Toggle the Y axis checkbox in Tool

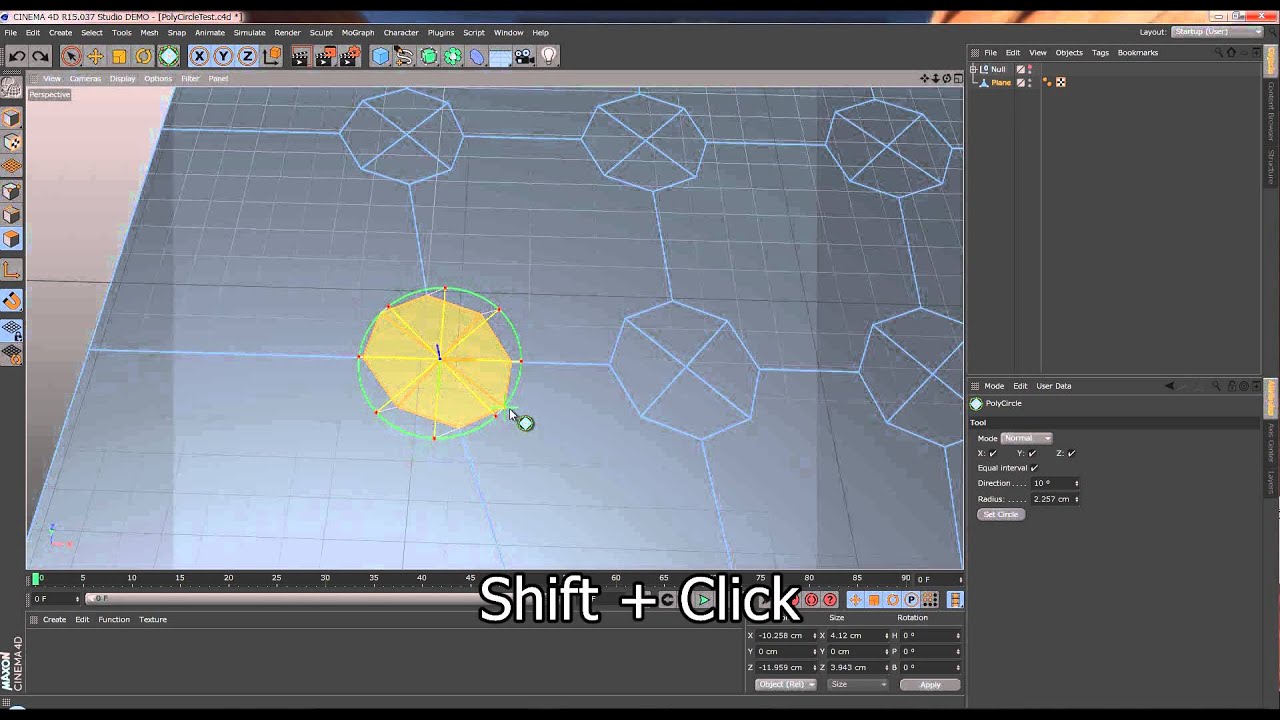(1032, 453)
